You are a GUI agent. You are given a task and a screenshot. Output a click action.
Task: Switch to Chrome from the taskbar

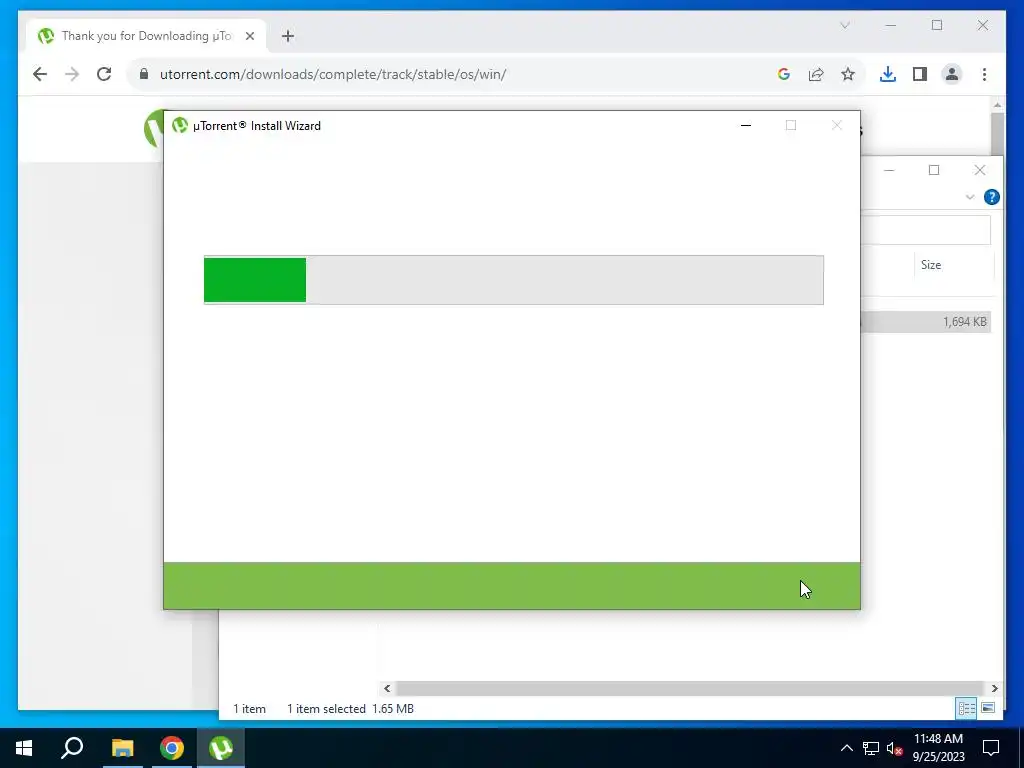tap(172, 748)
